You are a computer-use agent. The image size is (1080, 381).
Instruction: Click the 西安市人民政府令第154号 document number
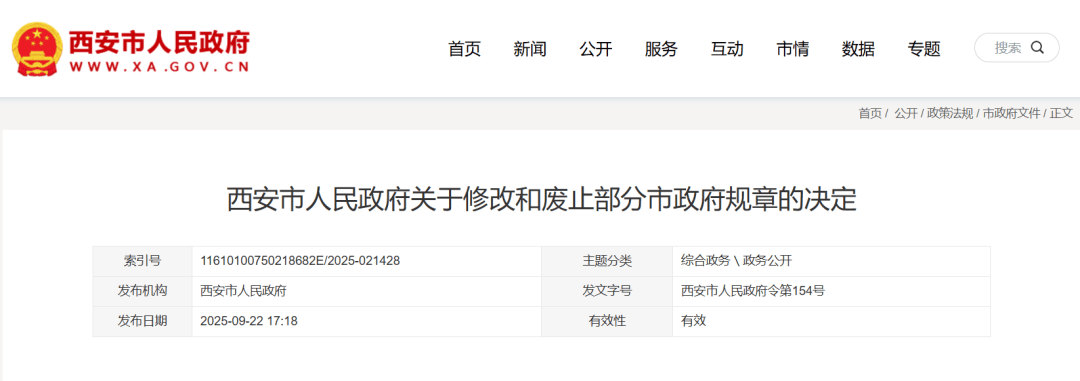click(753, 291)
